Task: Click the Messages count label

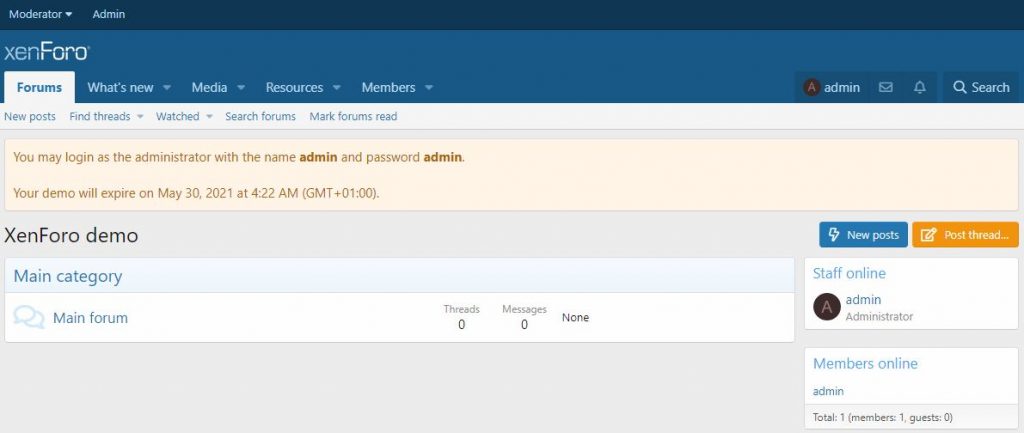Action: tap(524, 309)
